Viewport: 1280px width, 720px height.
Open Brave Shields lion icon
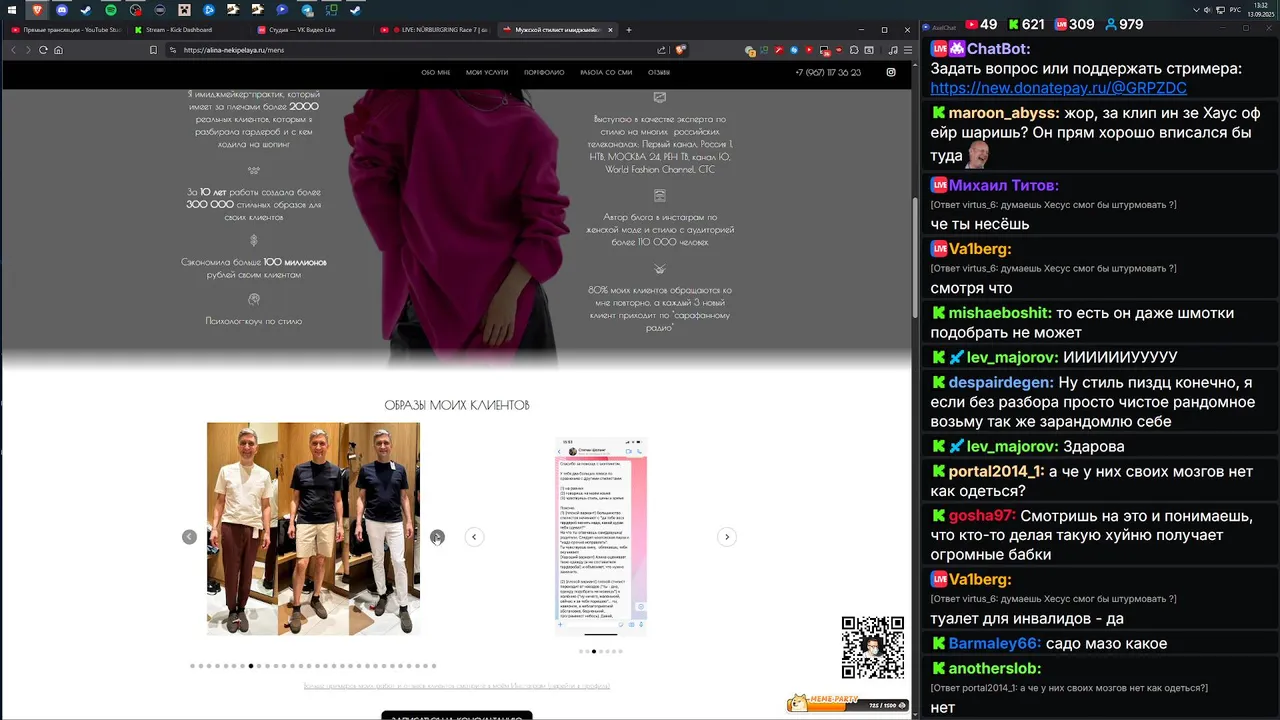click(681, 50)
